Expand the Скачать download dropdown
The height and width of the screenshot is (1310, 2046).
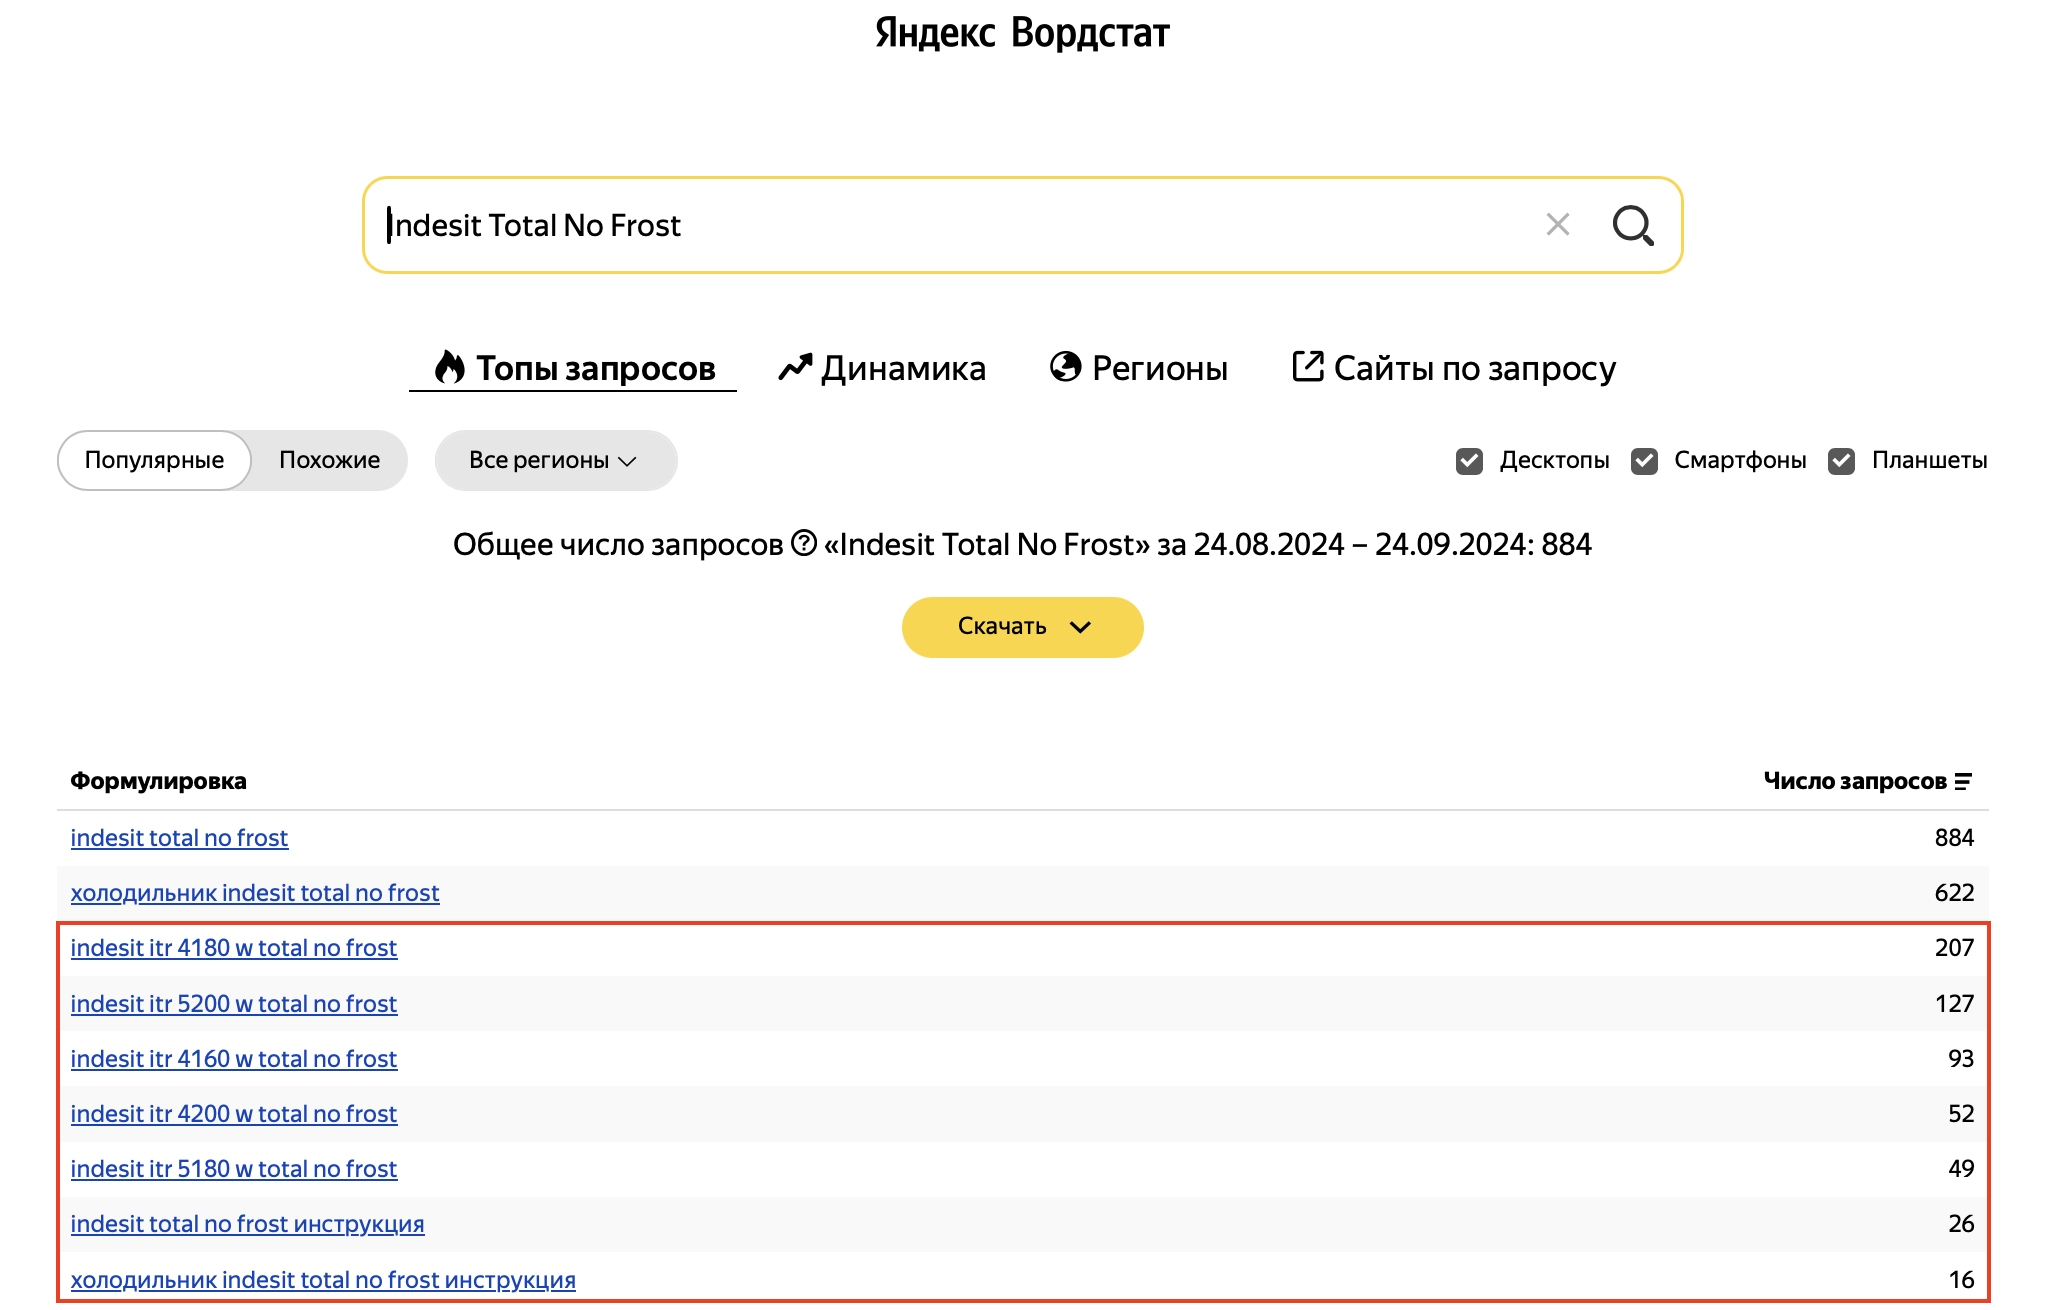[1022, 627]
